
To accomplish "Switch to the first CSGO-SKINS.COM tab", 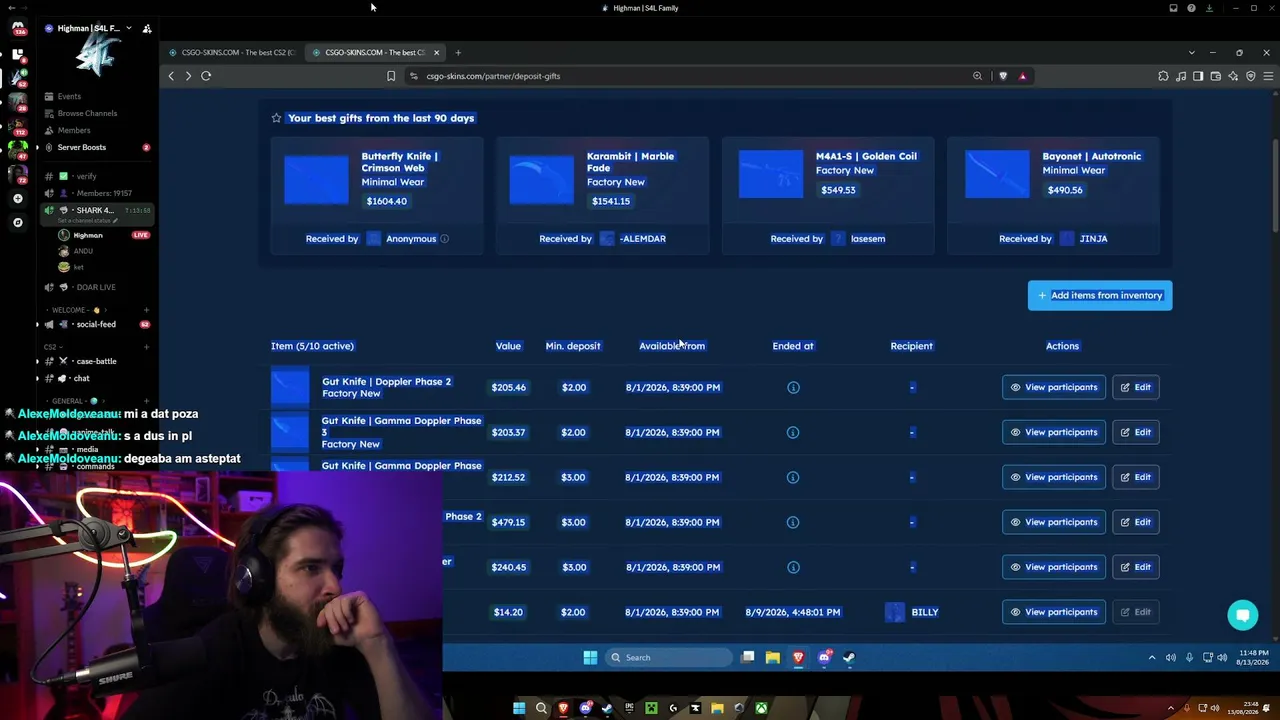I will (231, 52).
